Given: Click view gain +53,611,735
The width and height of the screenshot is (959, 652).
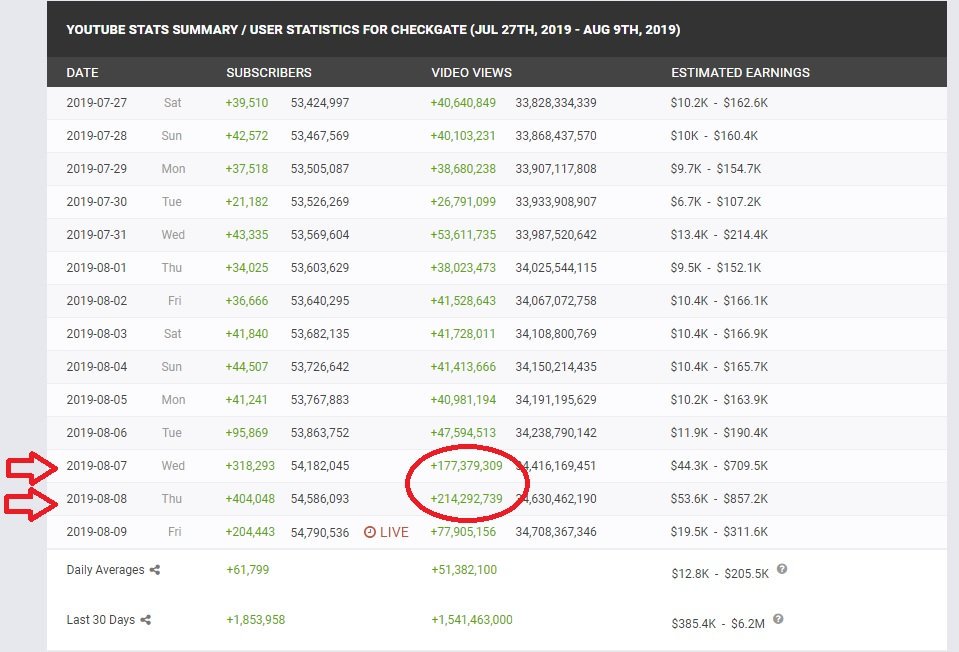Looking at the screenshot, I should 463,235.
